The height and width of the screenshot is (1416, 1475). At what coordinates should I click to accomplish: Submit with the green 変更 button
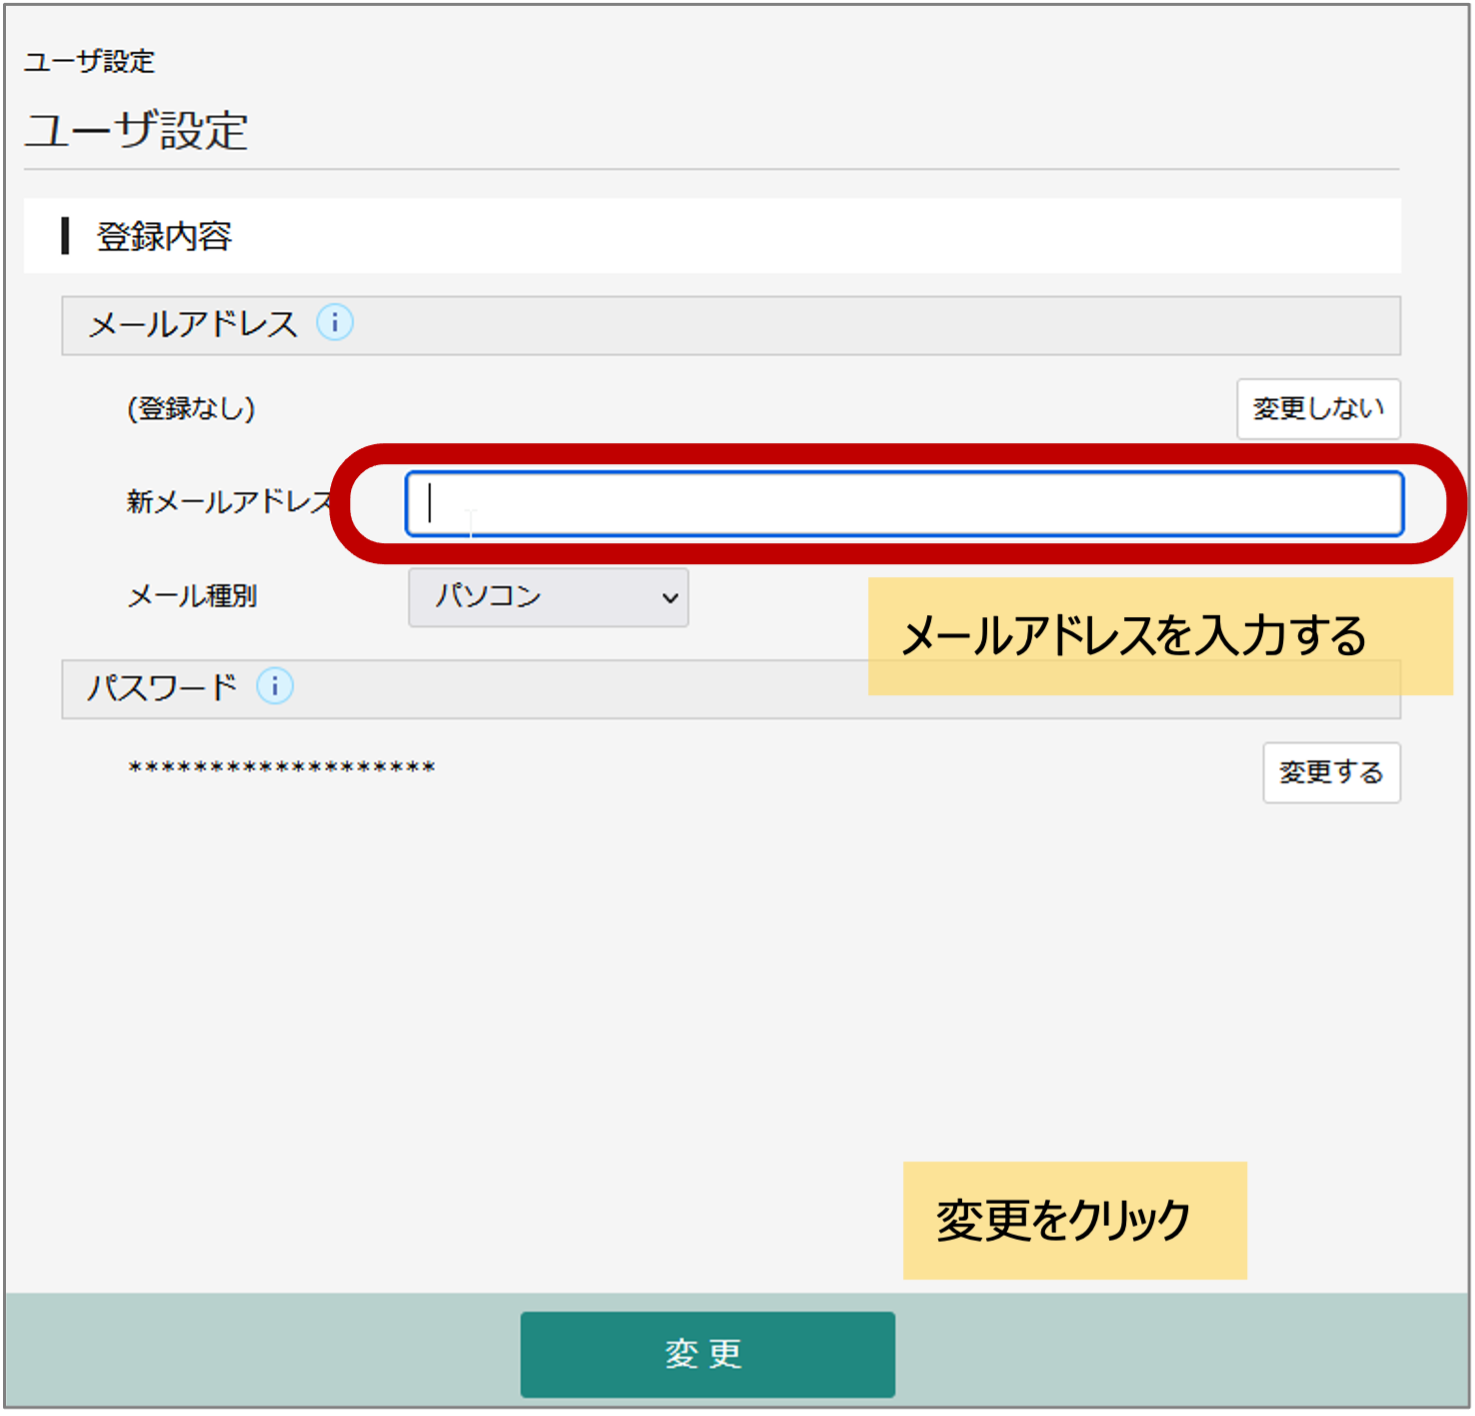[x=707, y=1354]
